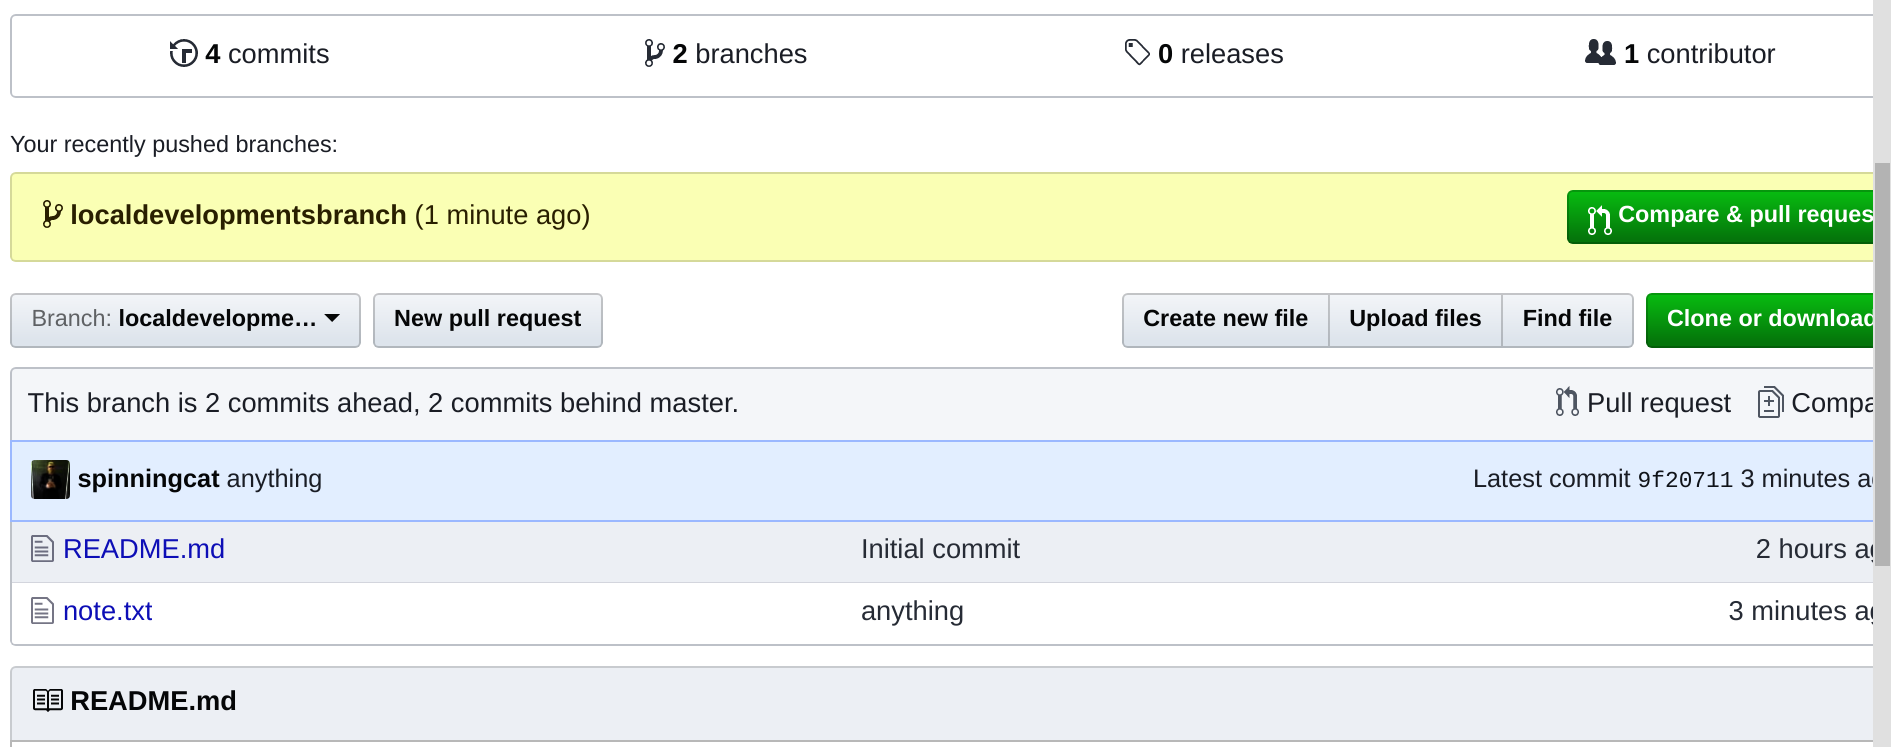The height and width of the screenshot is (747, 1891).
Task: Open the spinningcat author profile link
Action: click(x=148, y=479)
